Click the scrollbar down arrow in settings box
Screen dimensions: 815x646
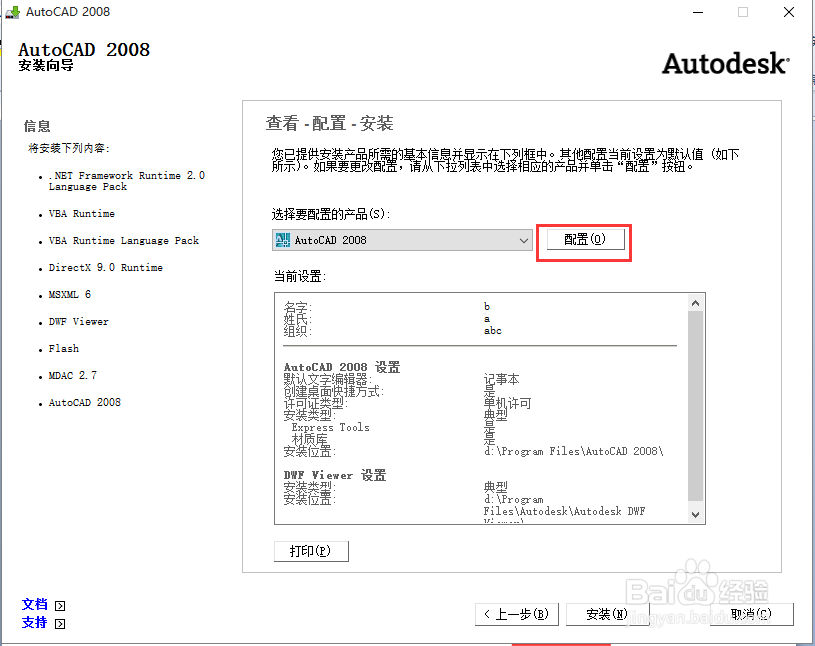tap(697, 516)
